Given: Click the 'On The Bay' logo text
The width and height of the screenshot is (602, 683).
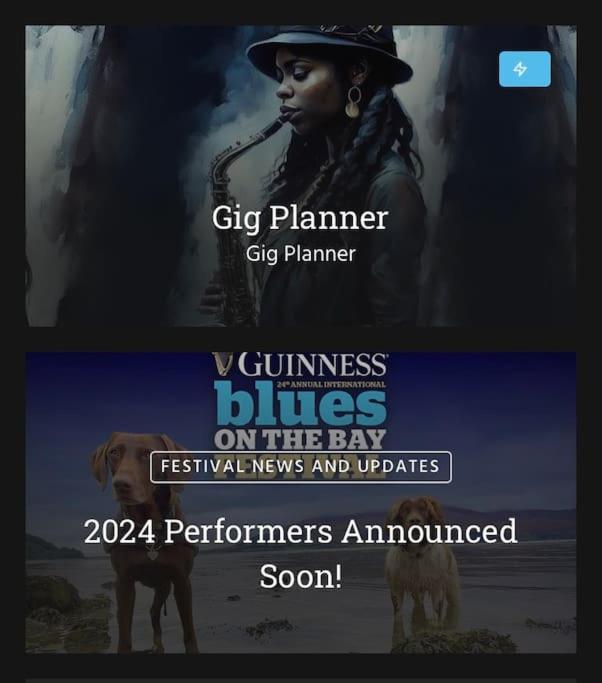Looking at the screenshot, I should pyautogui.click(x=300, y=440).
